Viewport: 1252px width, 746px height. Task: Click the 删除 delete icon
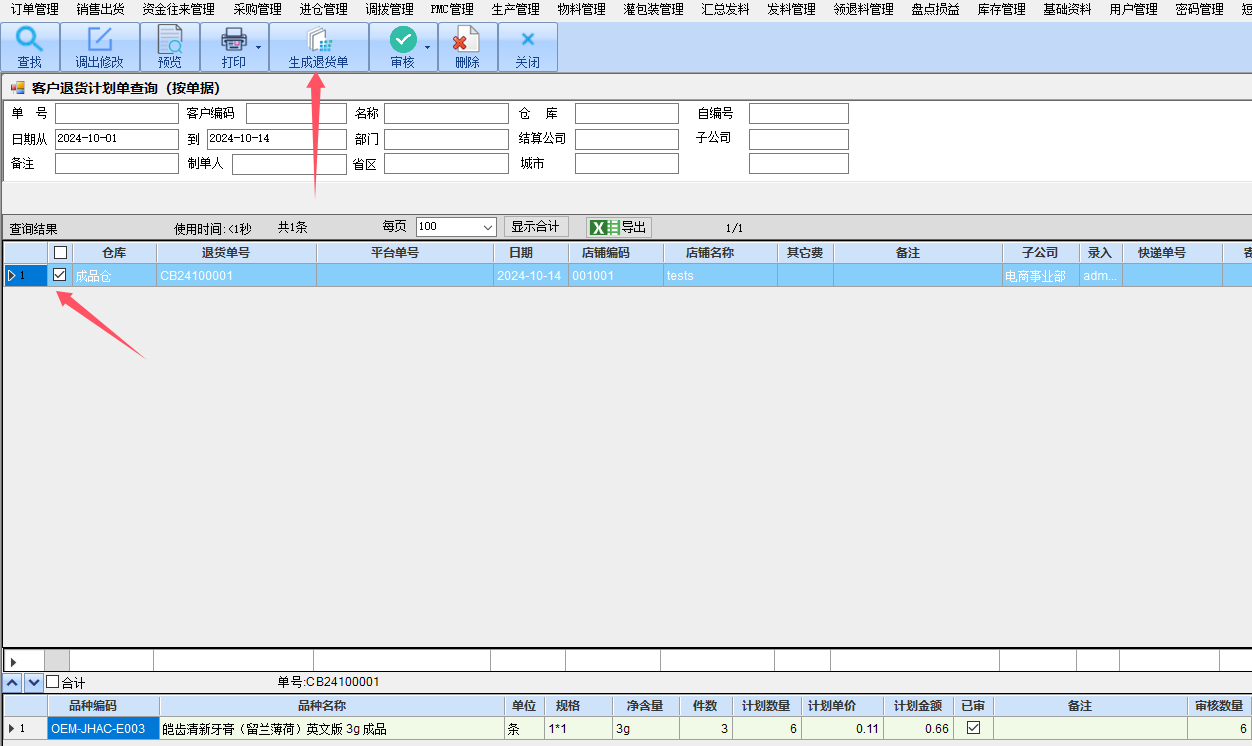(466, 40)
